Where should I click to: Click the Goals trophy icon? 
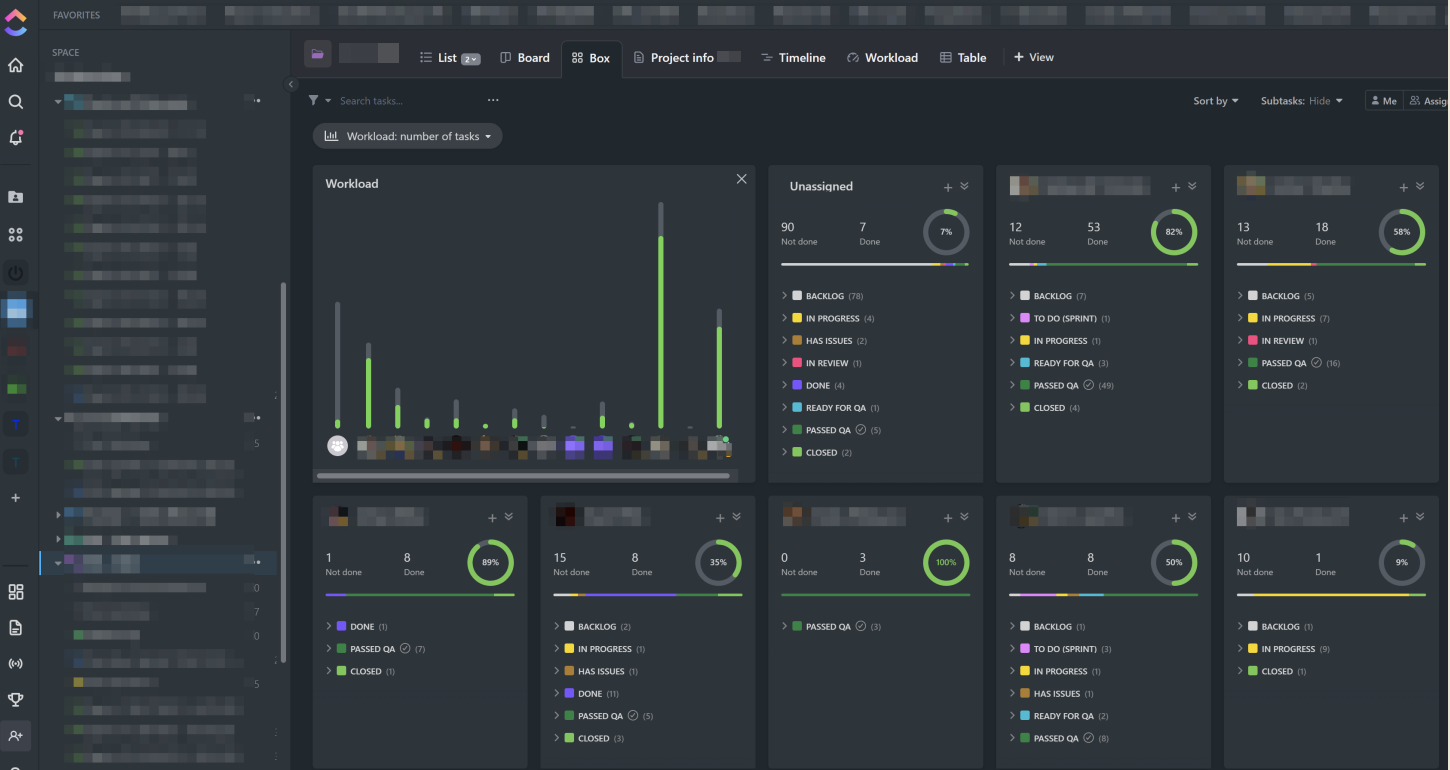[x=15, y=700]
